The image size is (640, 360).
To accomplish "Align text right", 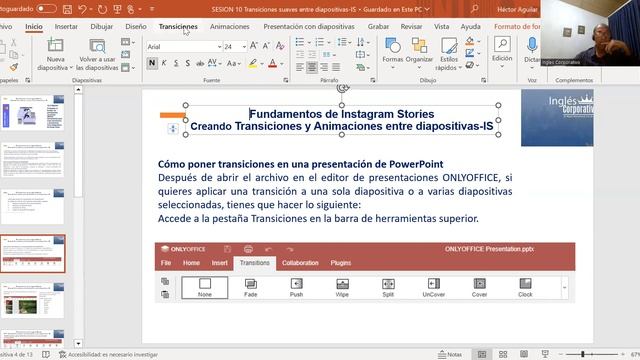I will (x=324, y=67).
